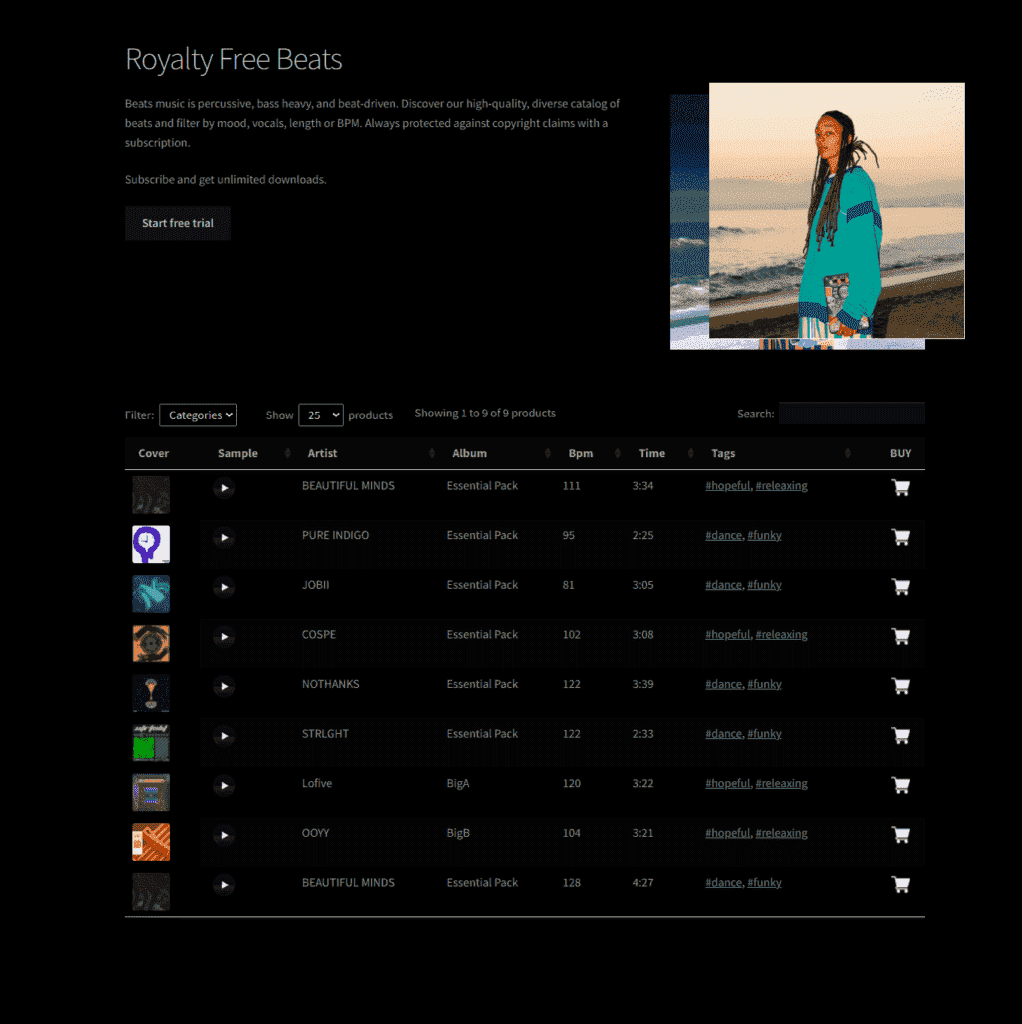1022x1024 pixels.
Task: Add NOTHANKS beat to cart
Action: (900, 686)
